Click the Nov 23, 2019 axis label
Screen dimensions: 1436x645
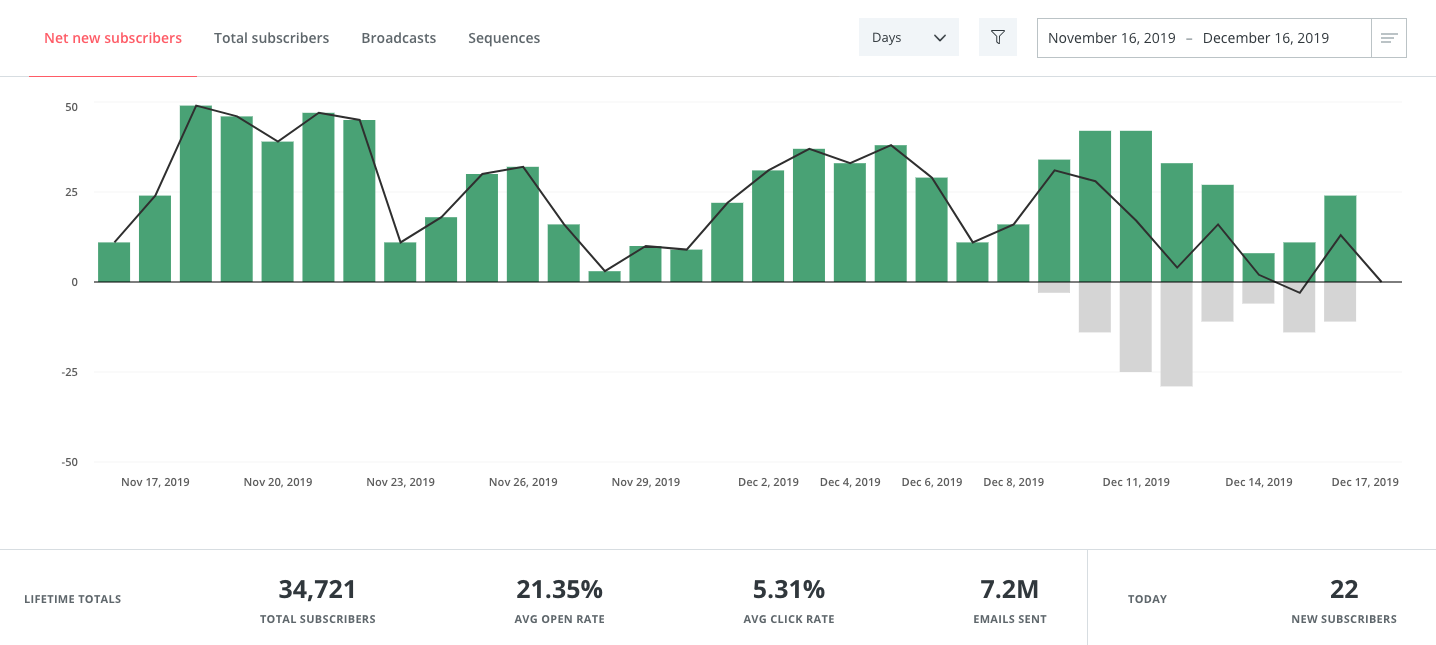click(400, 482)
